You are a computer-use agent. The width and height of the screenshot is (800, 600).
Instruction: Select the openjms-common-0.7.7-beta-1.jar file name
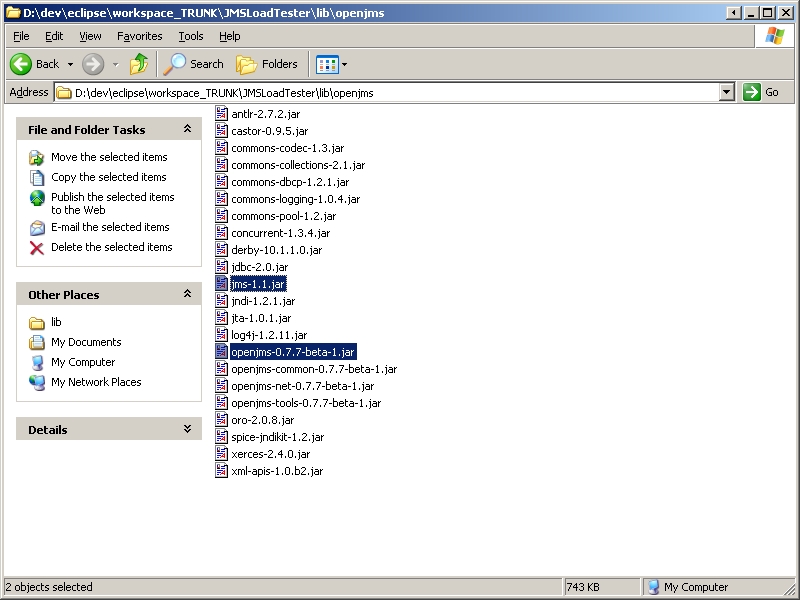pyautogui.click(x=314, y=369)
